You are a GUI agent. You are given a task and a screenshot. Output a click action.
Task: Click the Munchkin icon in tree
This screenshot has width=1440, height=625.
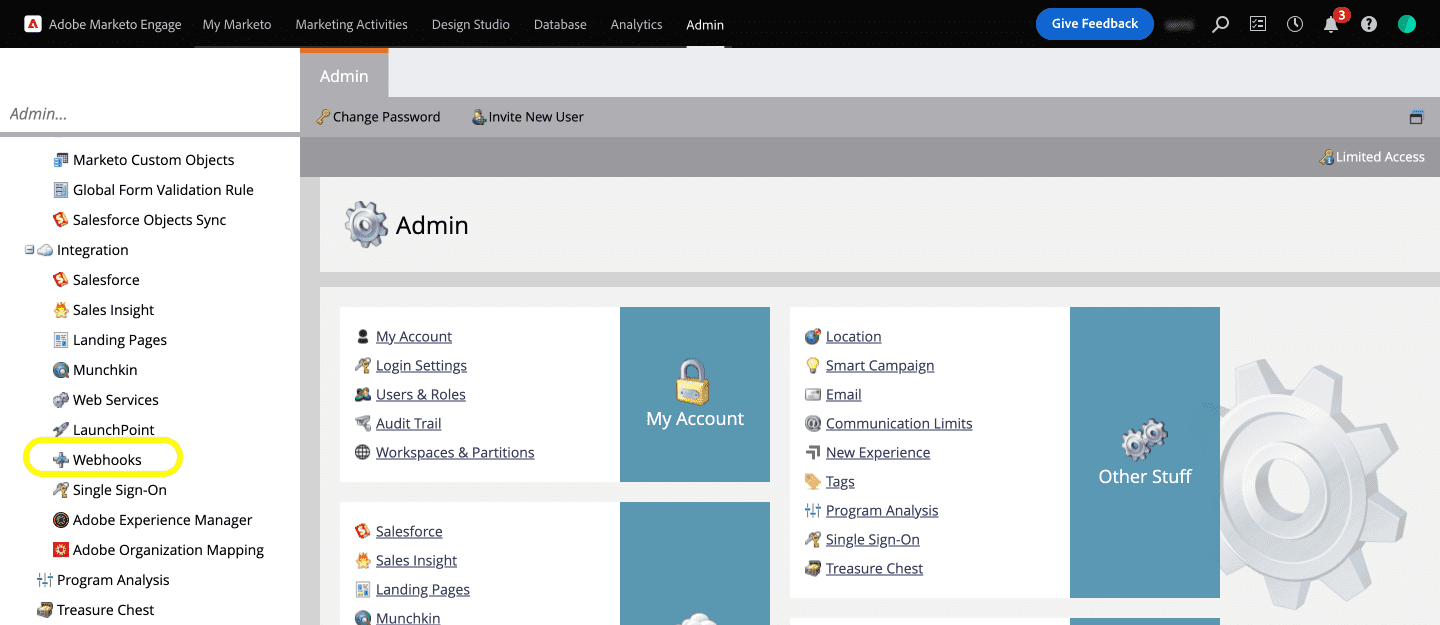61,370
